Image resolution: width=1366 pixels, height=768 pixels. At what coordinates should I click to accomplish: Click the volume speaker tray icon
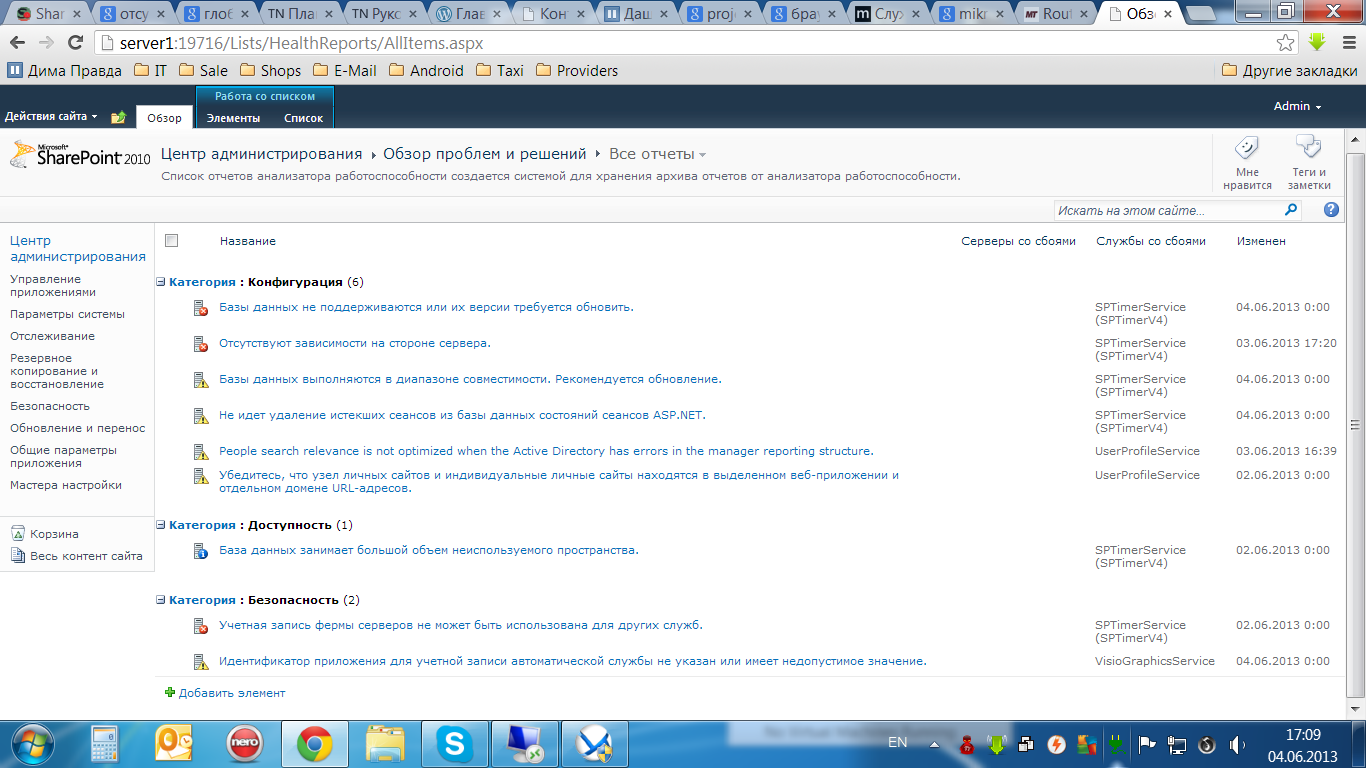pyautogui.click(x=1237, y=744)
